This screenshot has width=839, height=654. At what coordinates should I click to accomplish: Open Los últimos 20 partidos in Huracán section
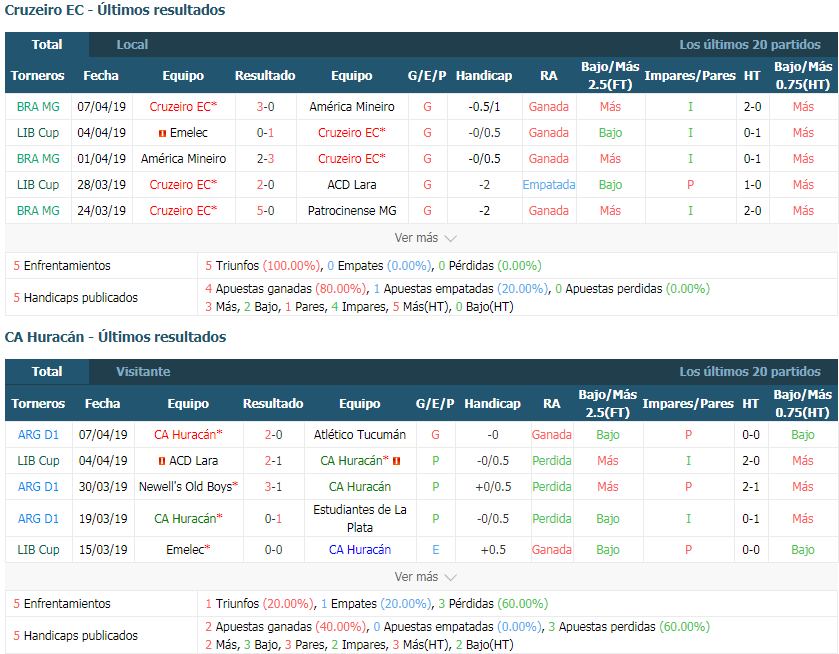pyautogui.click(x=750, y=371)
